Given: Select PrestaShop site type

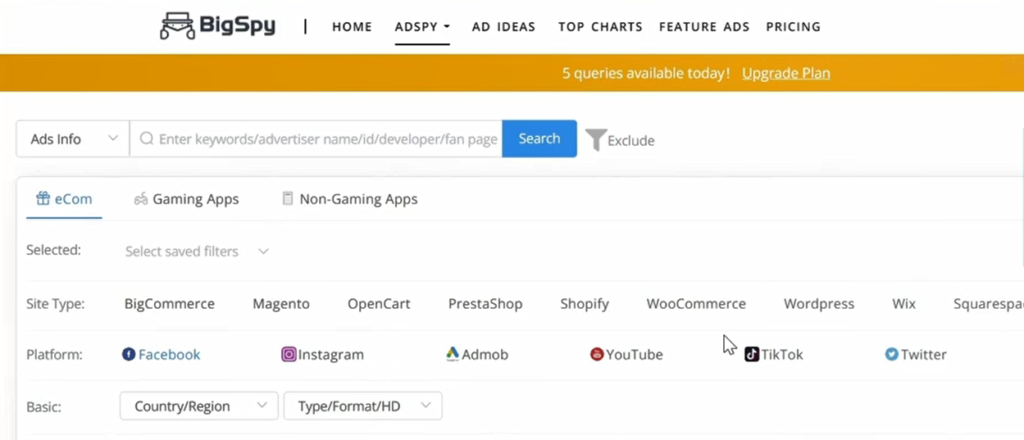Looking at the screenshot, I should click(485, 304).
